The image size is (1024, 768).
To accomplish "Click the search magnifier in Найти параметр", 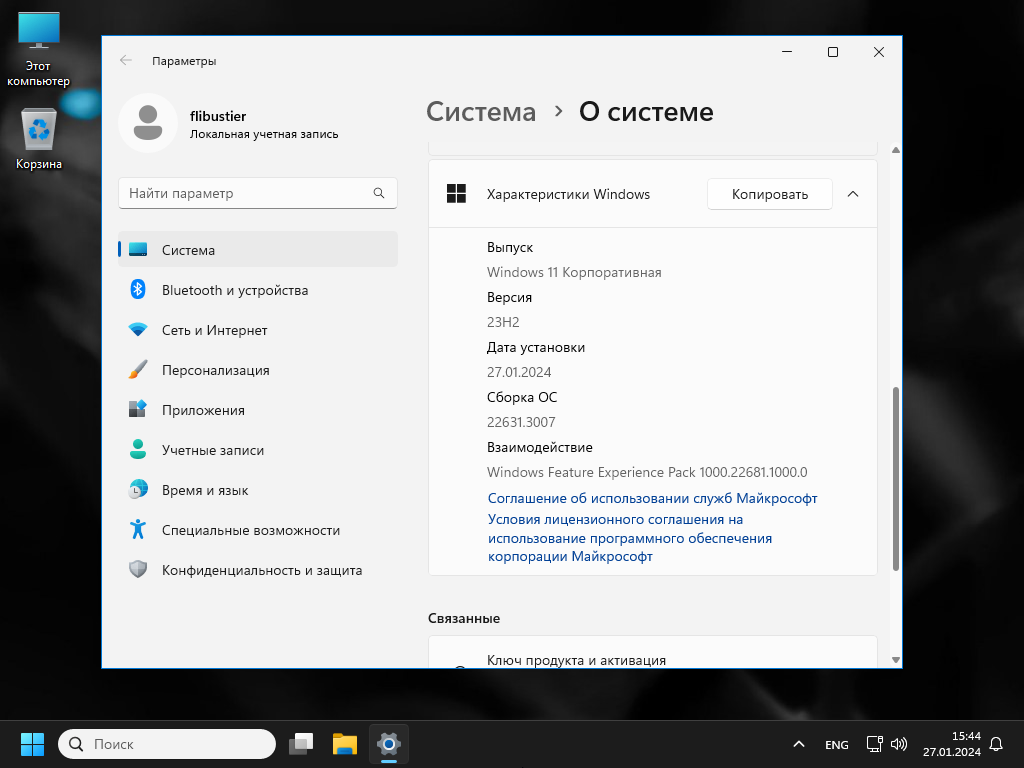I will (x=379, y=193).
